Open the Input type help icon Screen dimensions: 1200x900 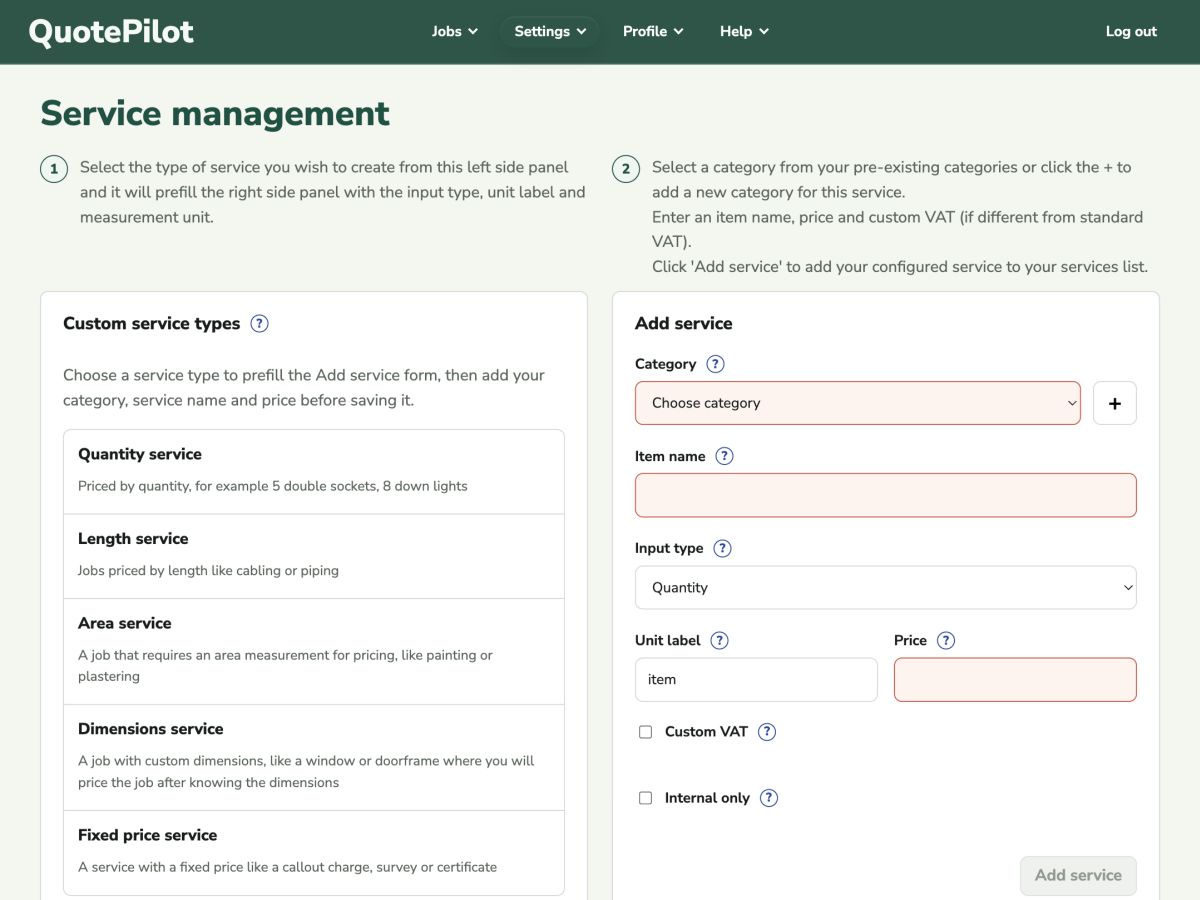tap(722, 548)
